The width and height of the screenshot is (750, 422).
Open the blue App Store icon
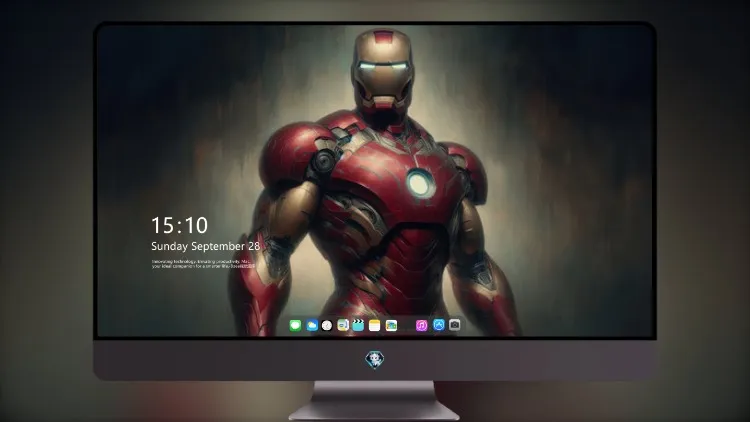439,325
